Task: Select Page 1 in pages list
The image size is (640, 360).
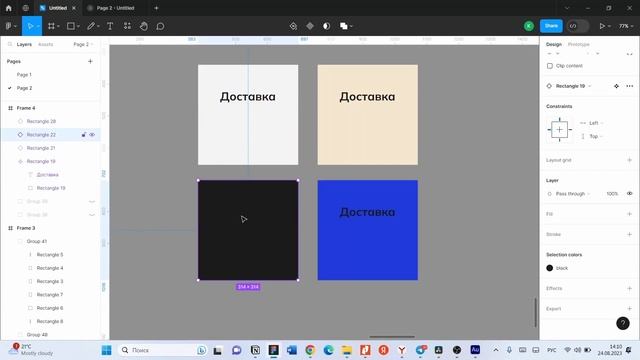Action: [x=24, y=75]
